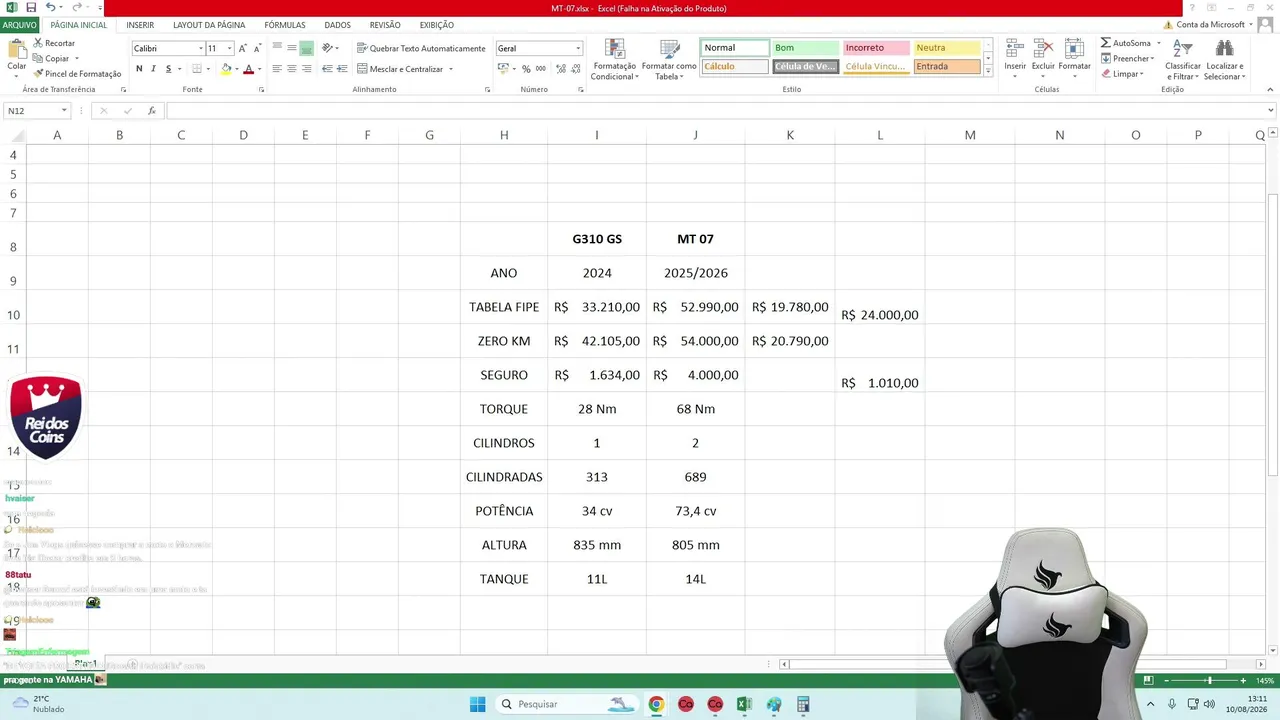Select cell with R$ 52.990,00
Image resolution: width=1280 pixels, height=720 pixels.
[695, 307]
